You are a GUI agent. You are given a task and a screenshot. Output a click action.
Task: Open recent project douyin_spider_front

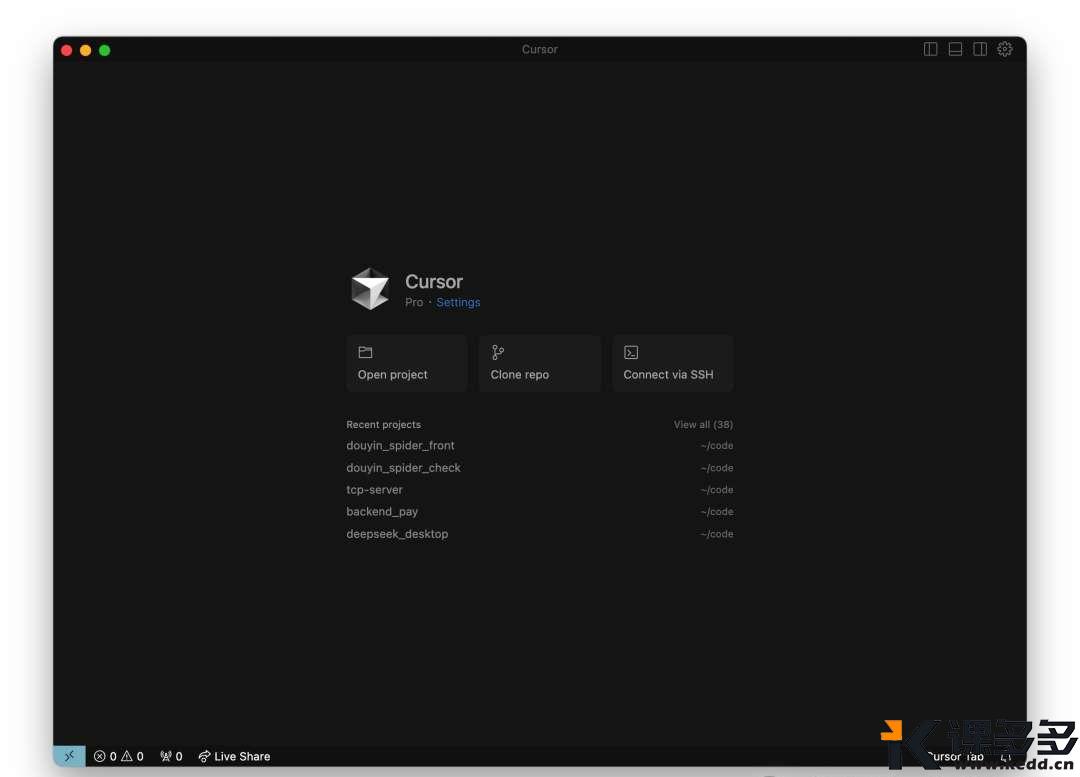[x=400, y=446]
